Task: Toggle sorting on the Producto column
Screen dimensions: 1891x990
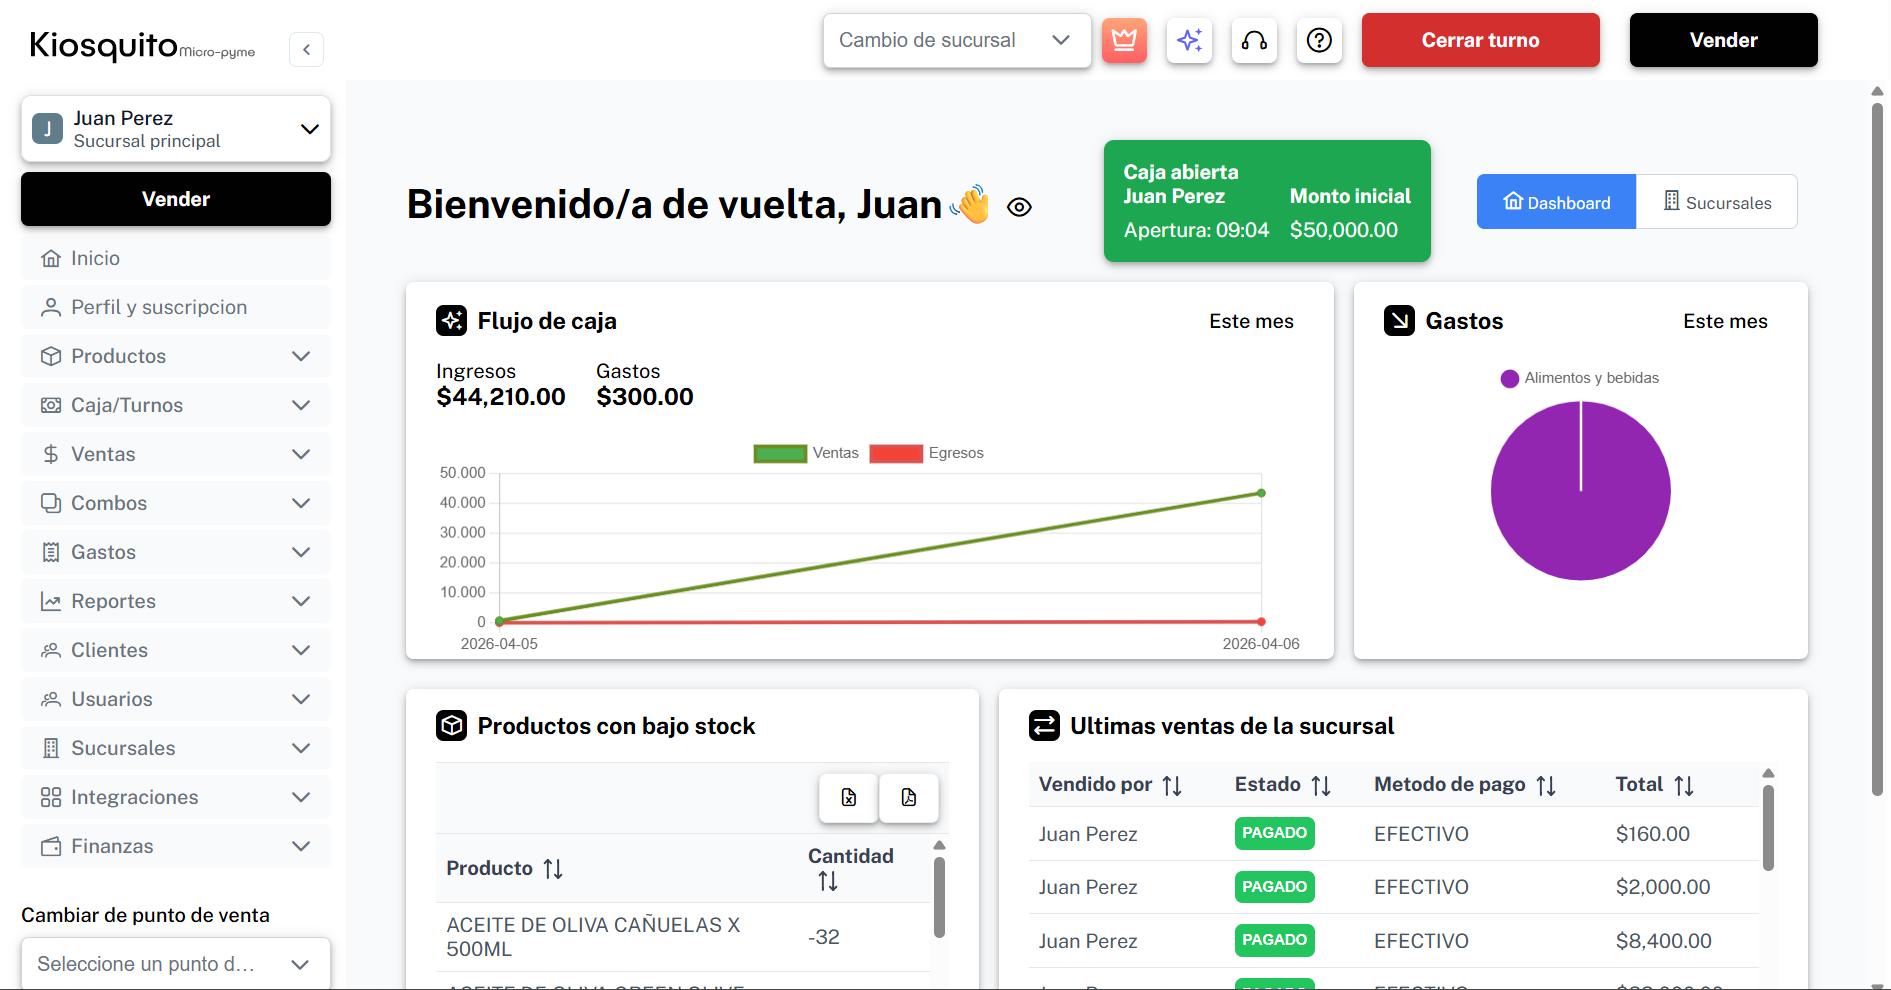Action: pos(554,868)
